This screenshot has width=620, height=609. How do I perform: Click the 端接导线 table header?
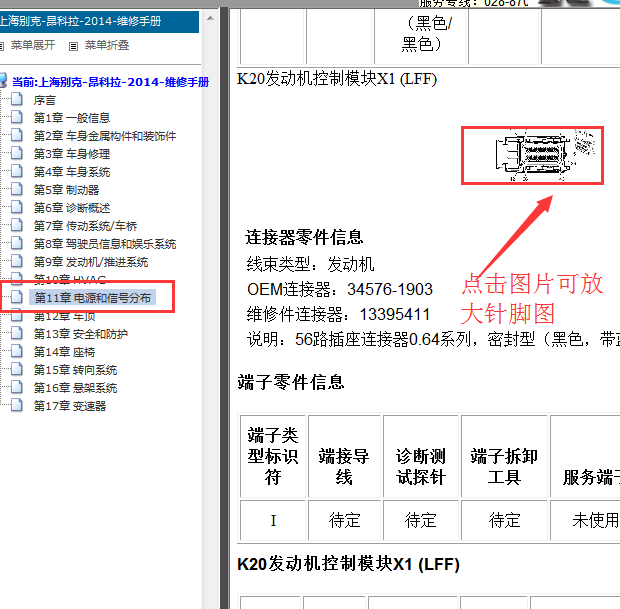coord(344,456)
